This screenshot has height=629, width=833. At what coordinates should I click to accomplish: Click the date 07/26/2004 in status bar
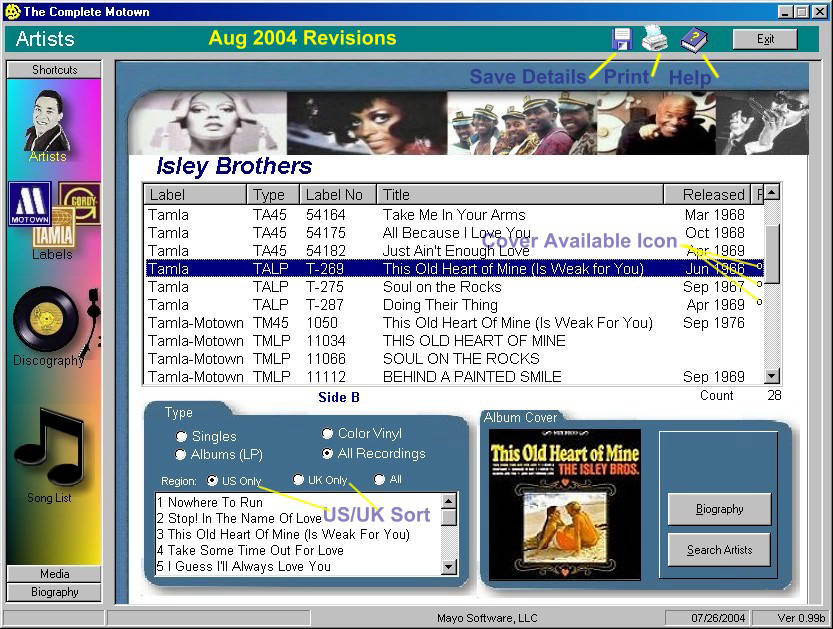(718, 618)
